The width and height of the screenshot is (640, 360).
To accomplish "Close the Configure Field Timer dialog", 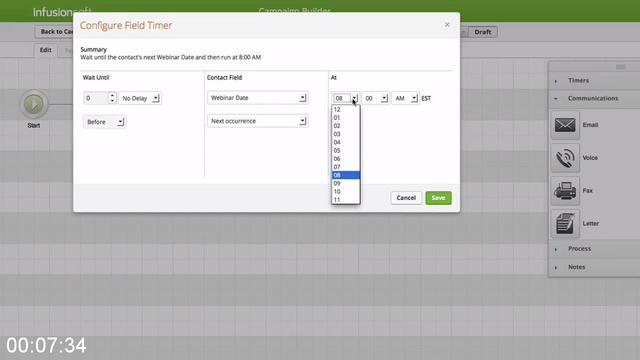I will [447, 25].
